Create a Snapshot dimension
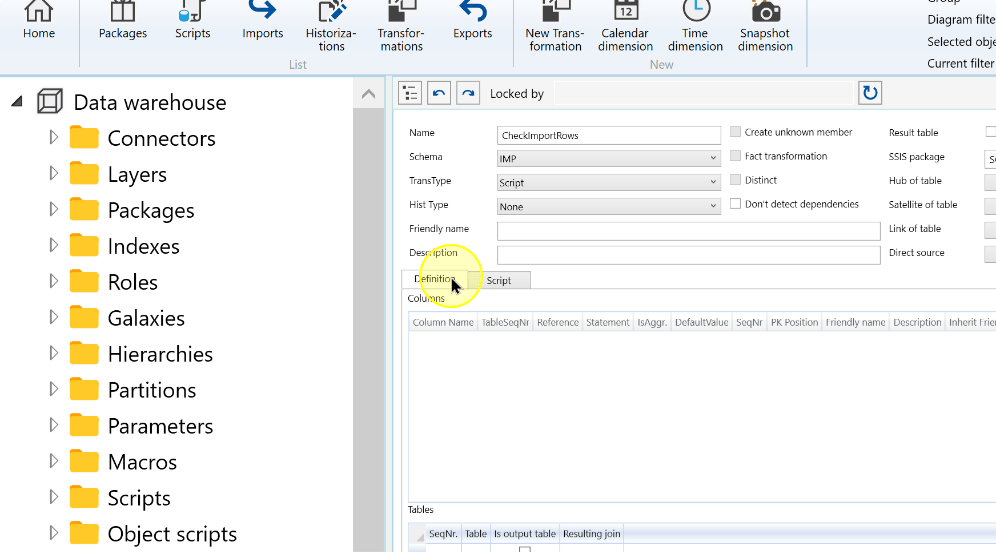Image resolution: width=996 pixels, height=552 pixels. click(x=765, y=27)
